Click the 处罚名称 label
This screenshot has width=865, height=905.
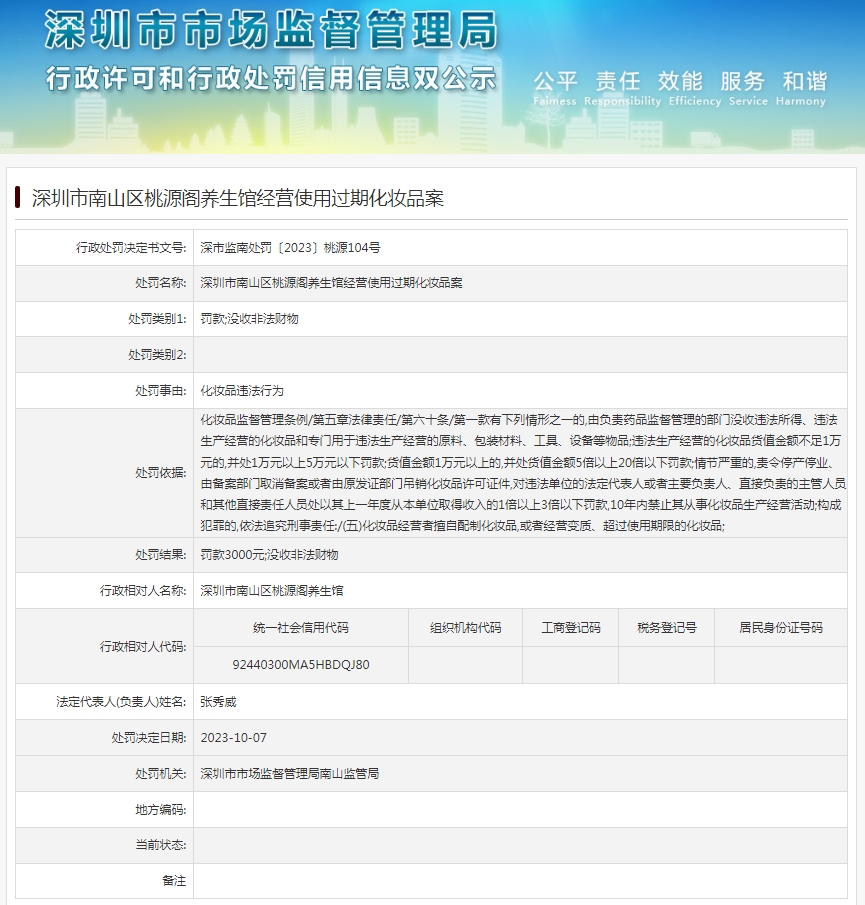pos(161,283)
